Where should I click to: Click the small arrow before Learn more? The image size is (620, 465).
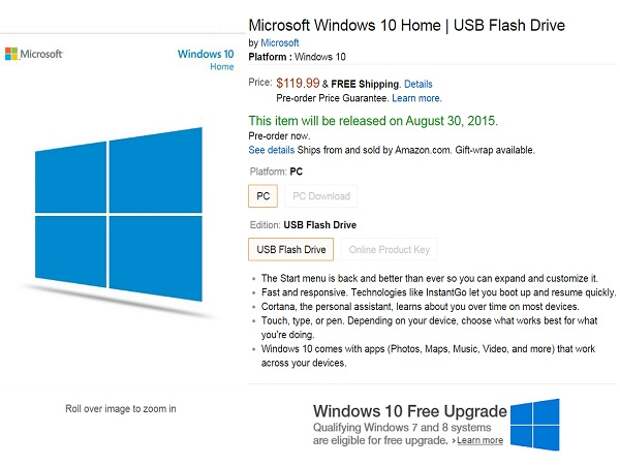click(454, 440)
